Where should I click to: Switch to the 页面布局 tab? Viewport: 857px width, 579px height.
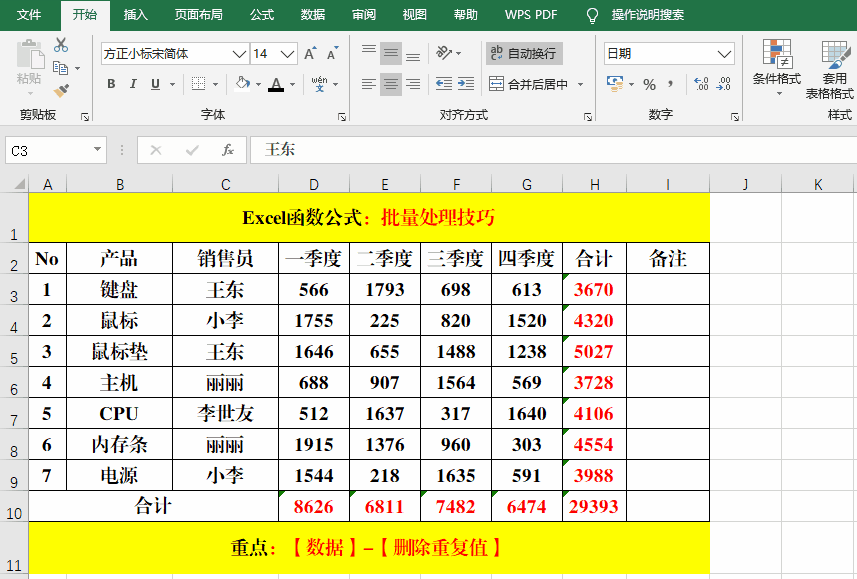(198, 15)
